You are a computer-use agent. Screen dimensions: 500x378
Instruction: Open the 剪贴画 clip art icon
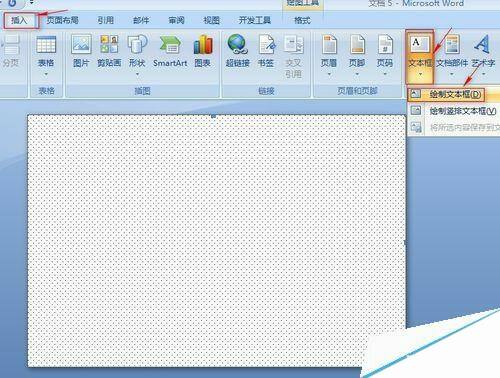tap(109, 44)
